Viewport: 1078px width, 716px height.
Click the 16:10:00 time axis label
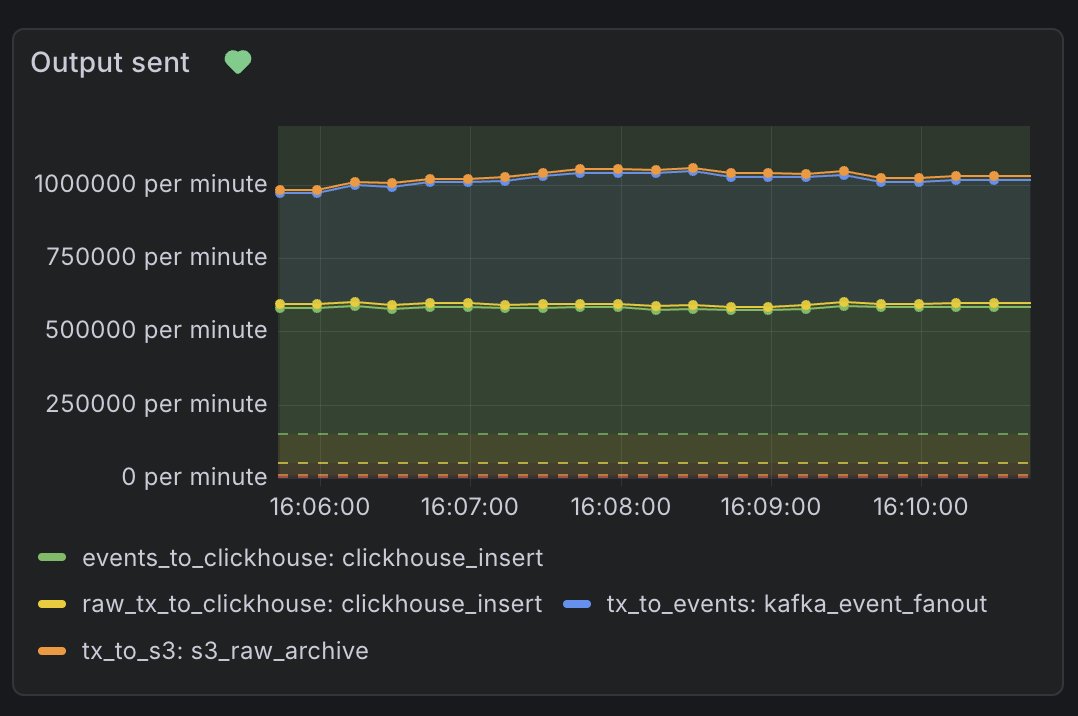921,507
